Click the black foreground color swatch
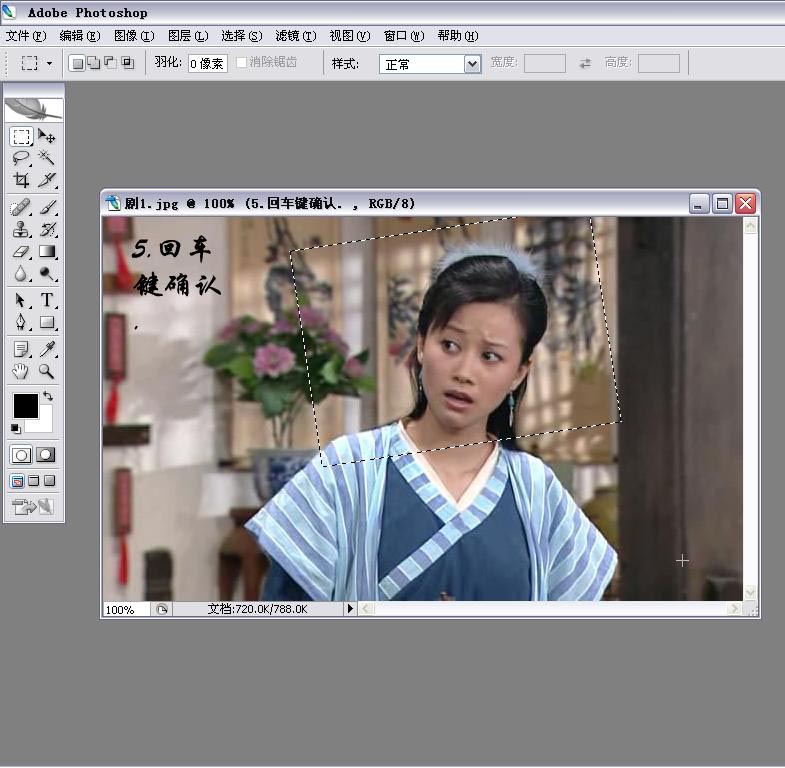This screenshot has width=785, height=768. click(26, 405)
